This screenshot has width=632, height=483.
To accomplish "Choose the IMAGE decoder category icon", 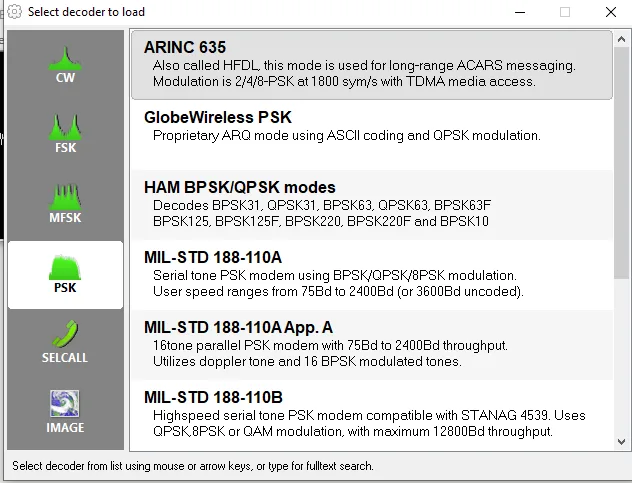I will click(x=65, y=404).
